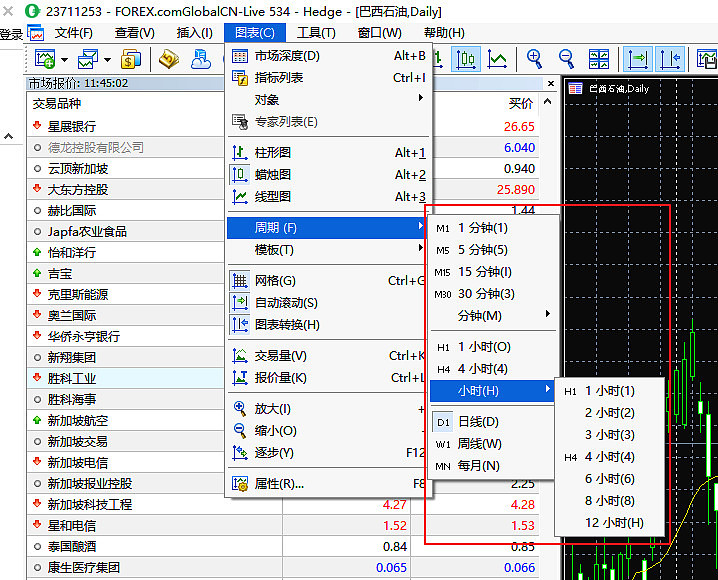Open the Navigator folder-star icon
The height and width of the screenshot is (580, 718).
click(169, 59)
